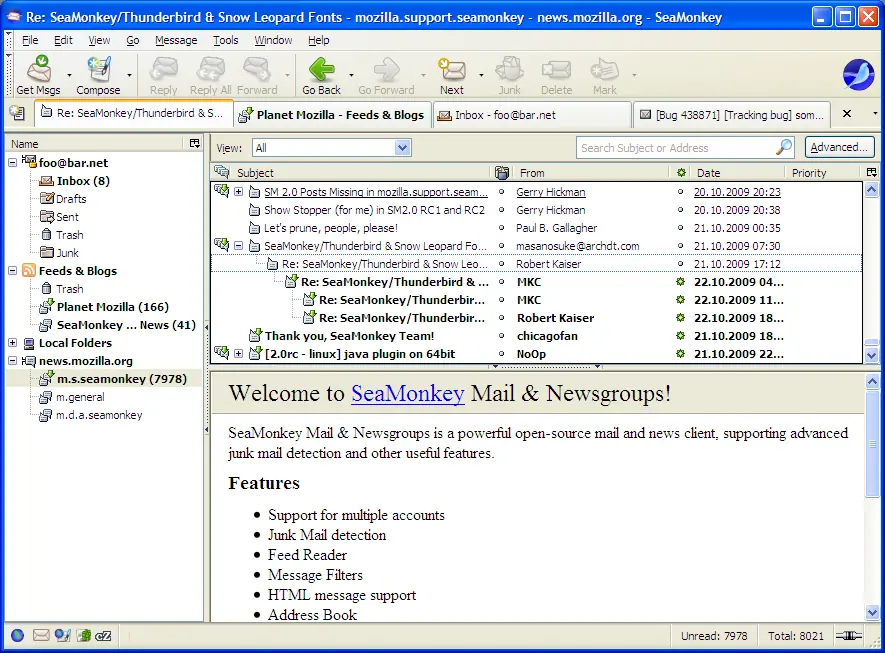Click the Reply toolbar icon
885x653 pixels.
[164, 69]
